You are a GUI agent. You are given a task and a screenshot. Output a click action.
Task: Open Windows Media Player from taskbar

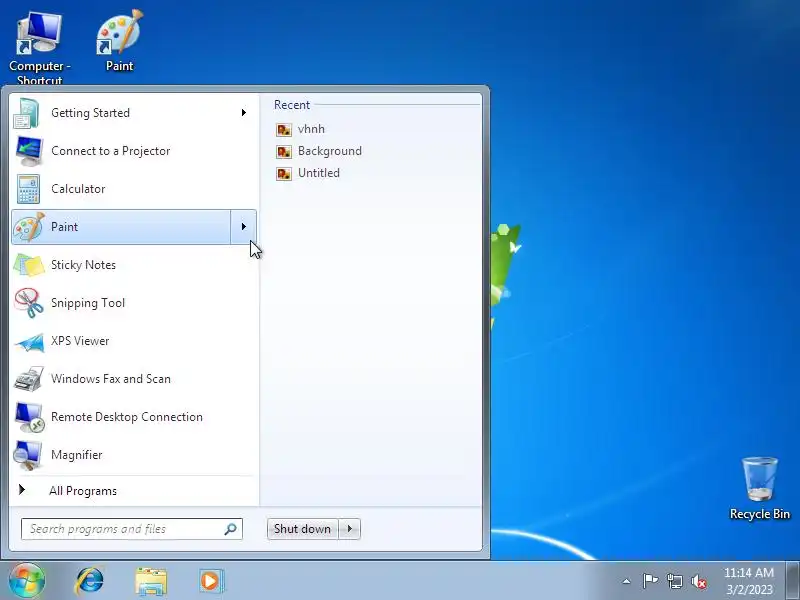[x=211, y=581]
